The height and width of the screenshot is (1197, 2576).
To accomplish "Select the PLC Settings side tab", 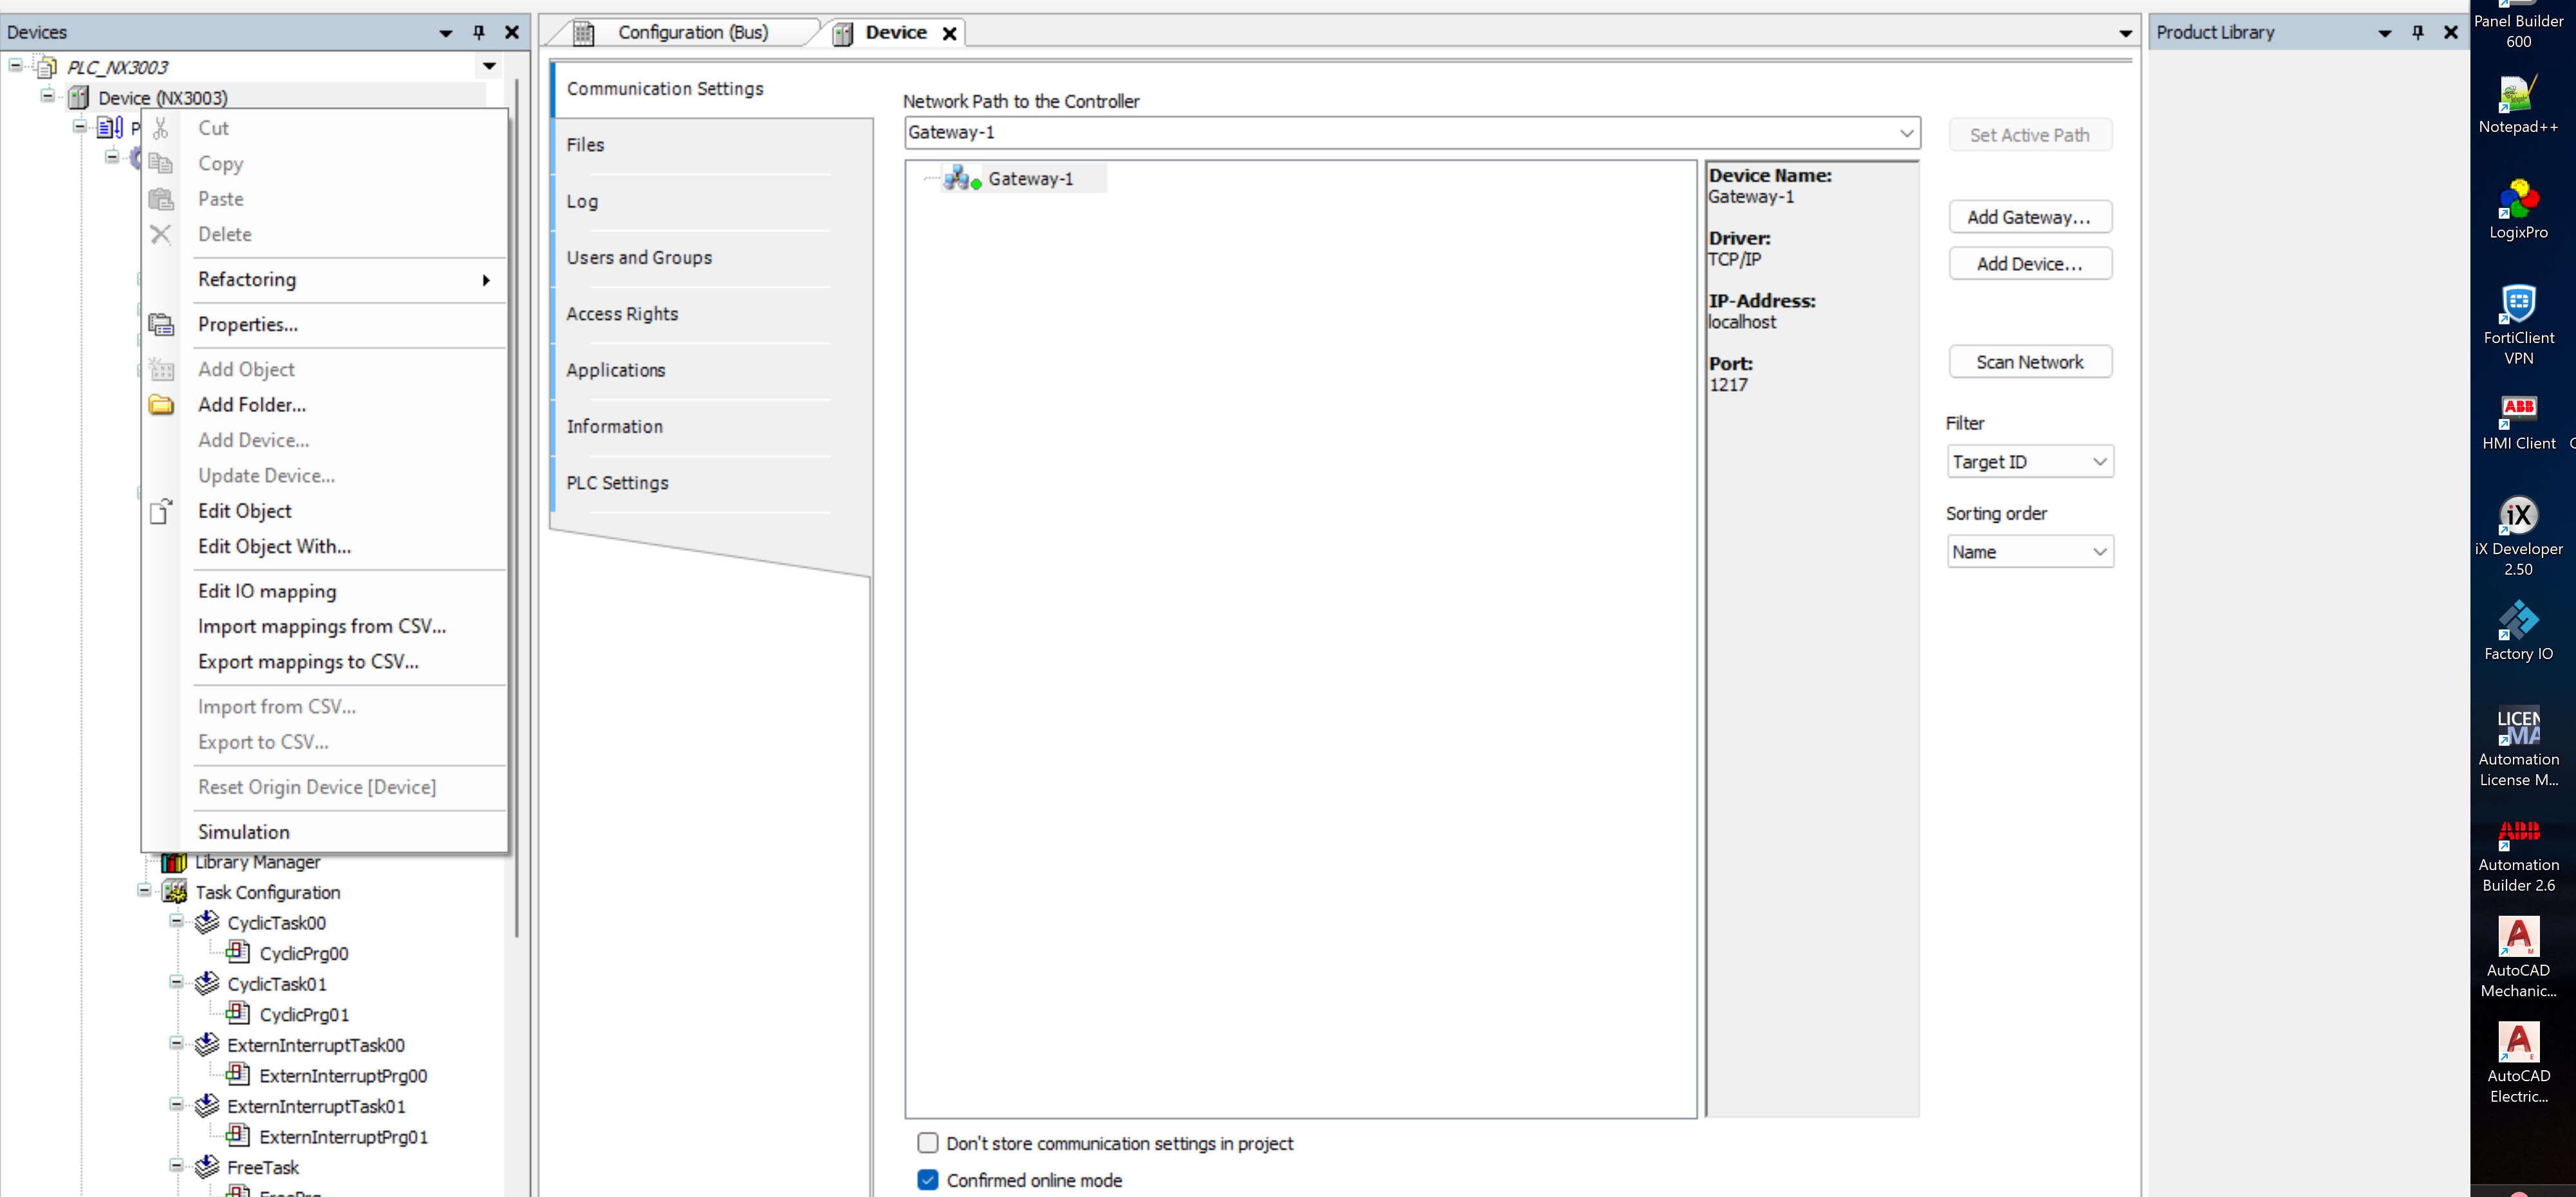I will click(617, 482).
